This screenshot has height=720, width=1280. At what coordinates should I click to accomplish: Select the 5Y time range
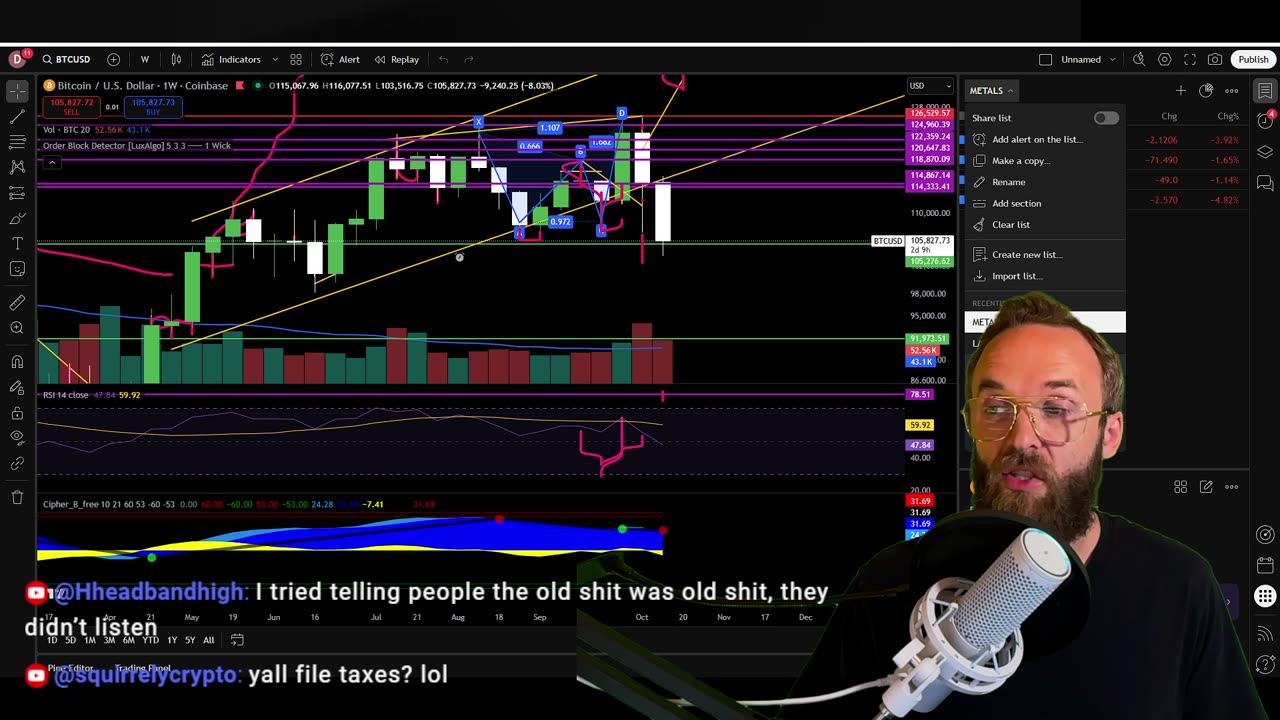[190, 640]
